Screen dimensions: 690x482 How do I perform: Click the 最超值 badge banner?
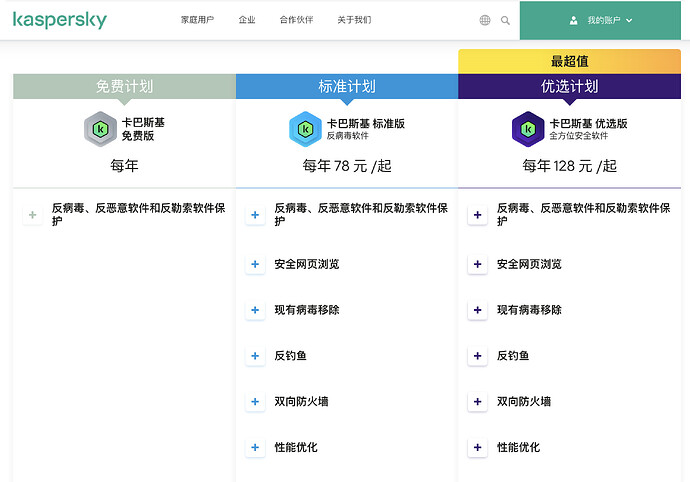(569, 62)
